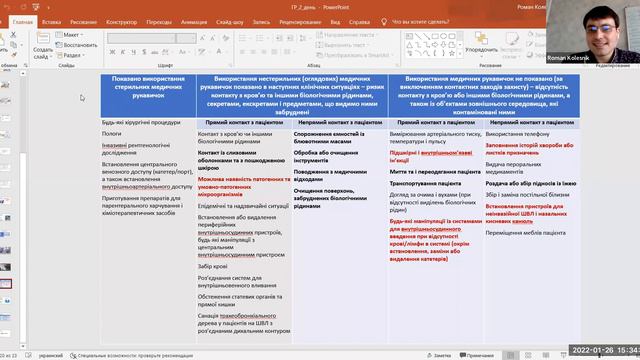Open the Анимация tab

194,22
